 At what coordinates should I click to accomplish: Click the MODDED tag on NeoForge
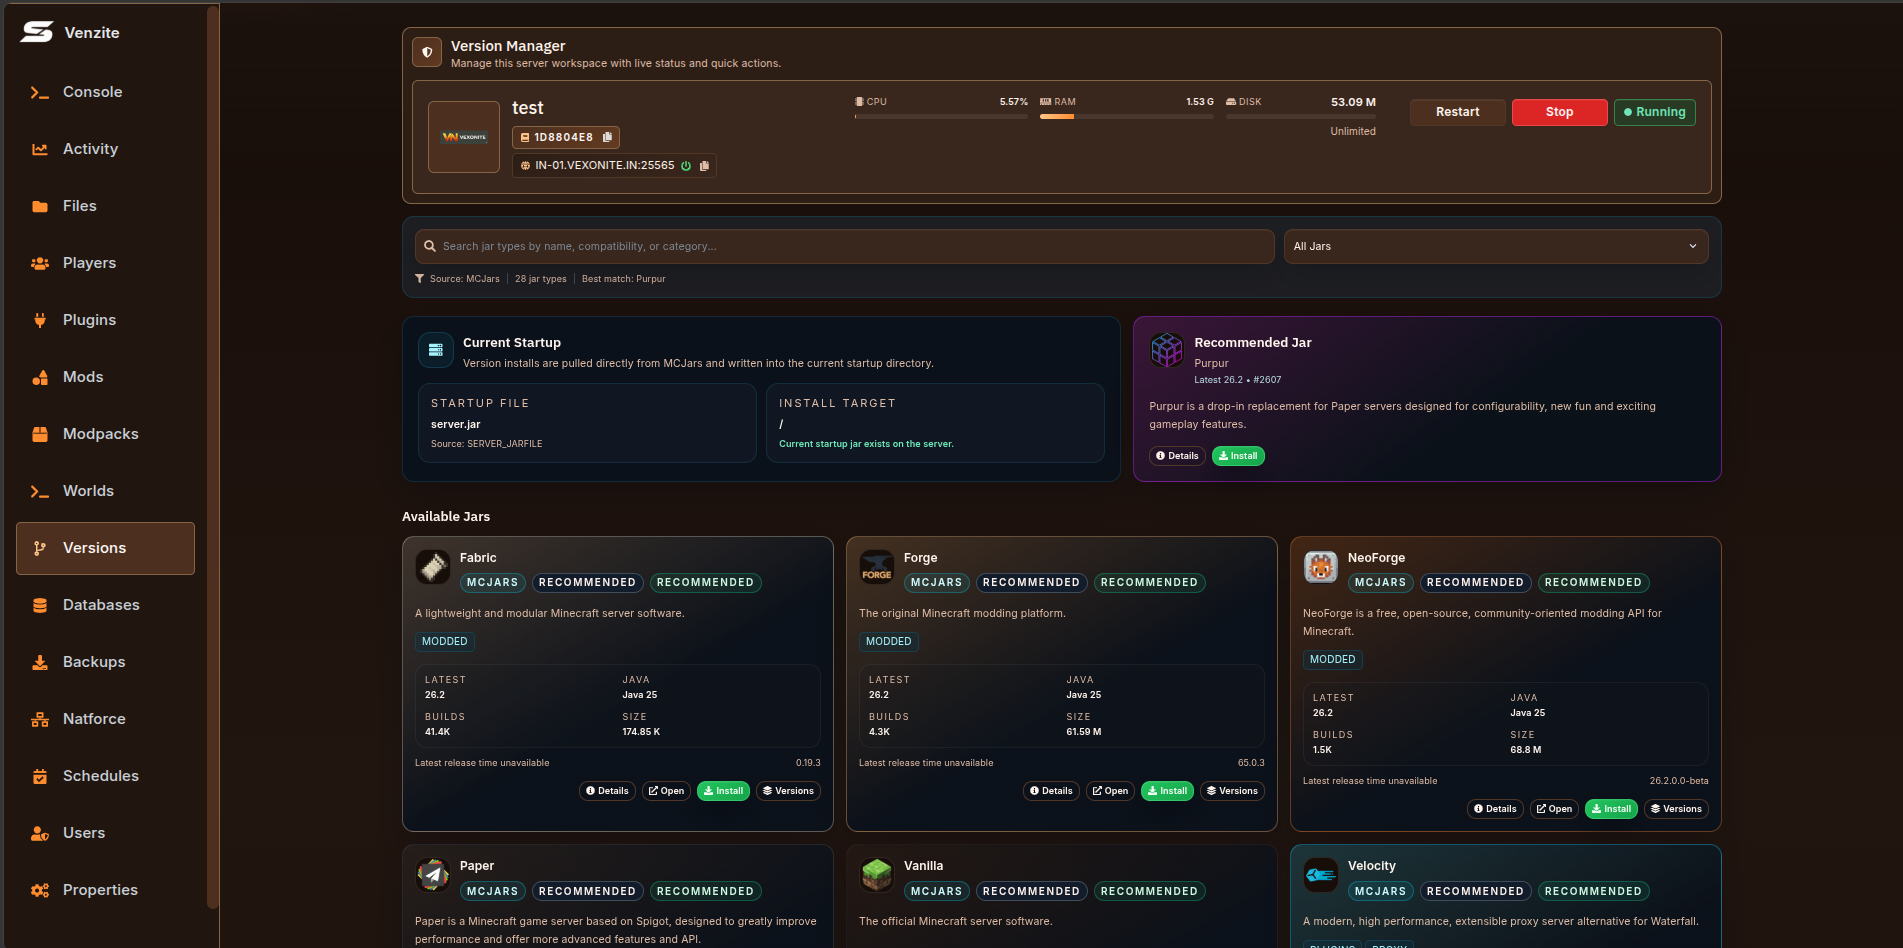coord(1333,660)
